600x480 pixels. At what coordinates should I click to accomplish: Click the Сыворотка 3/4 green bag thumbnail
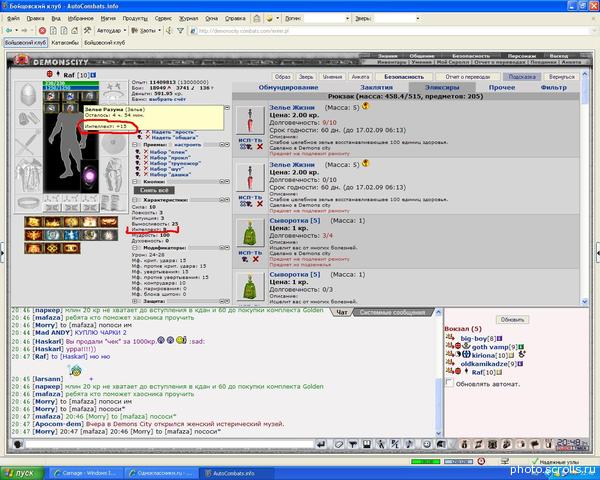pyautogui.click(x=250, y=233)
